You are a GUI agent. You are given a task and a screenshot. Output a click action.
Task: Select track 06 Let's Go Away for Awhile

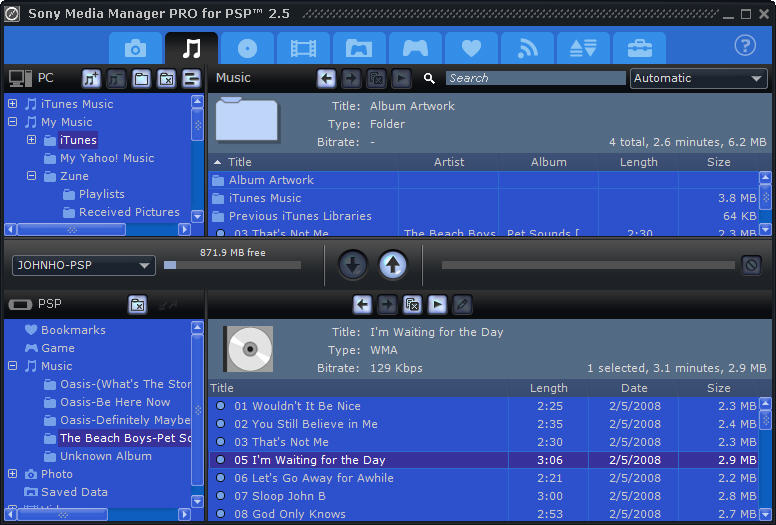click(x=483, y=478)
